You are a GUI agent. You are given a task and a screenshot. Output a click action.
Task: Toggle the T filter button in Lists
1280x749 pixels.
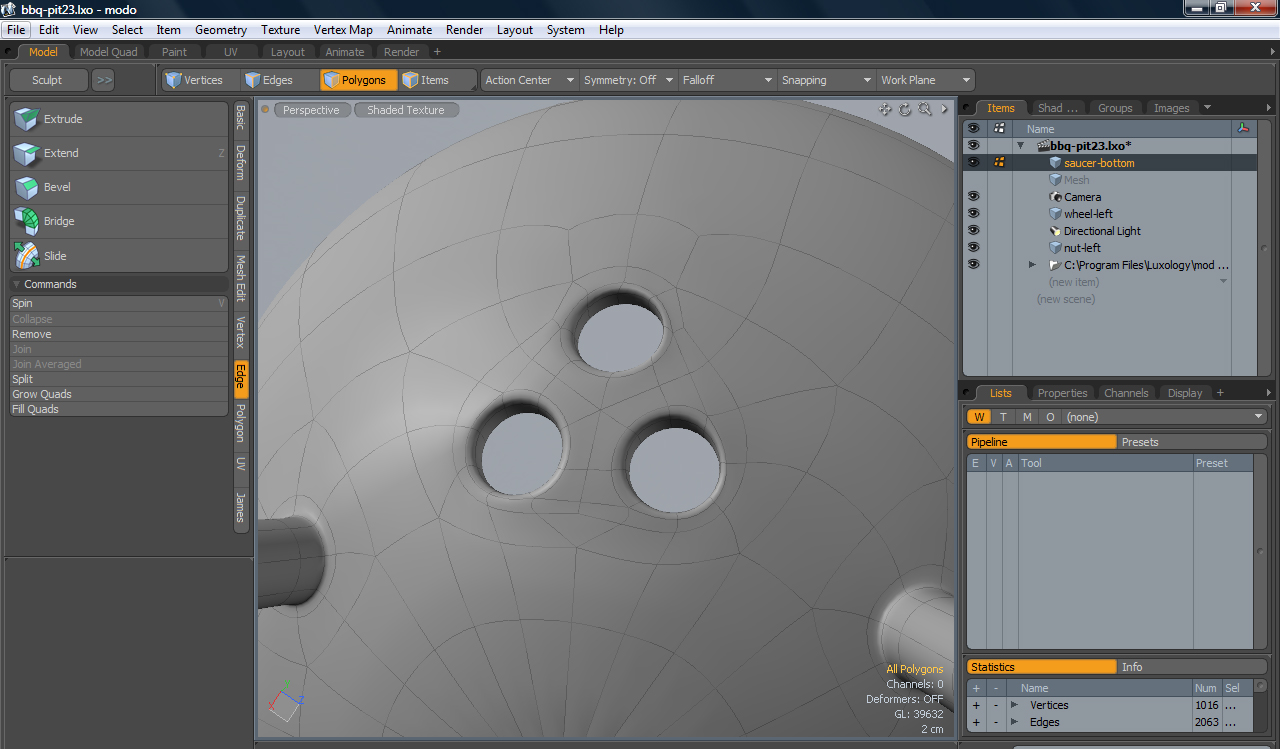tap(1003, 417)
